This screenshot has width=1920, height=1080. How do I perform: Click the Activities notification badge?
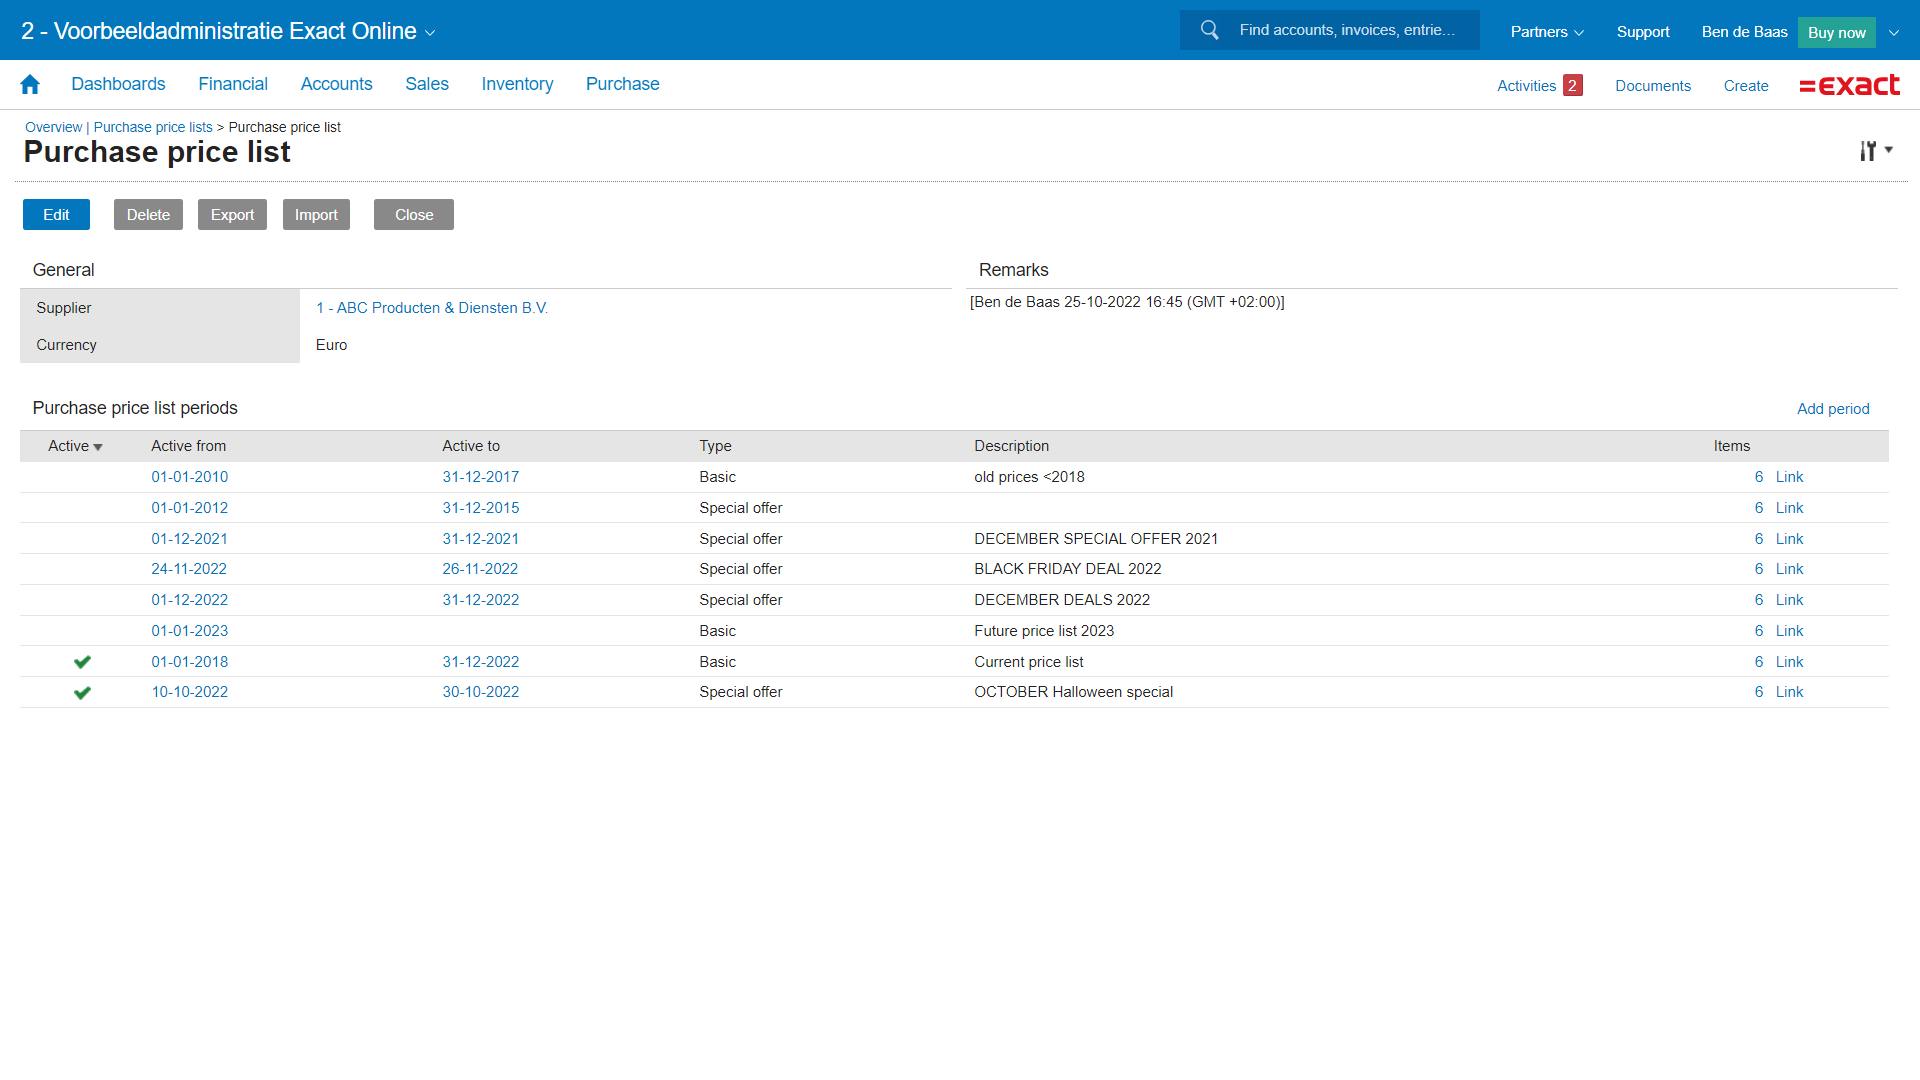[1572, 86]
